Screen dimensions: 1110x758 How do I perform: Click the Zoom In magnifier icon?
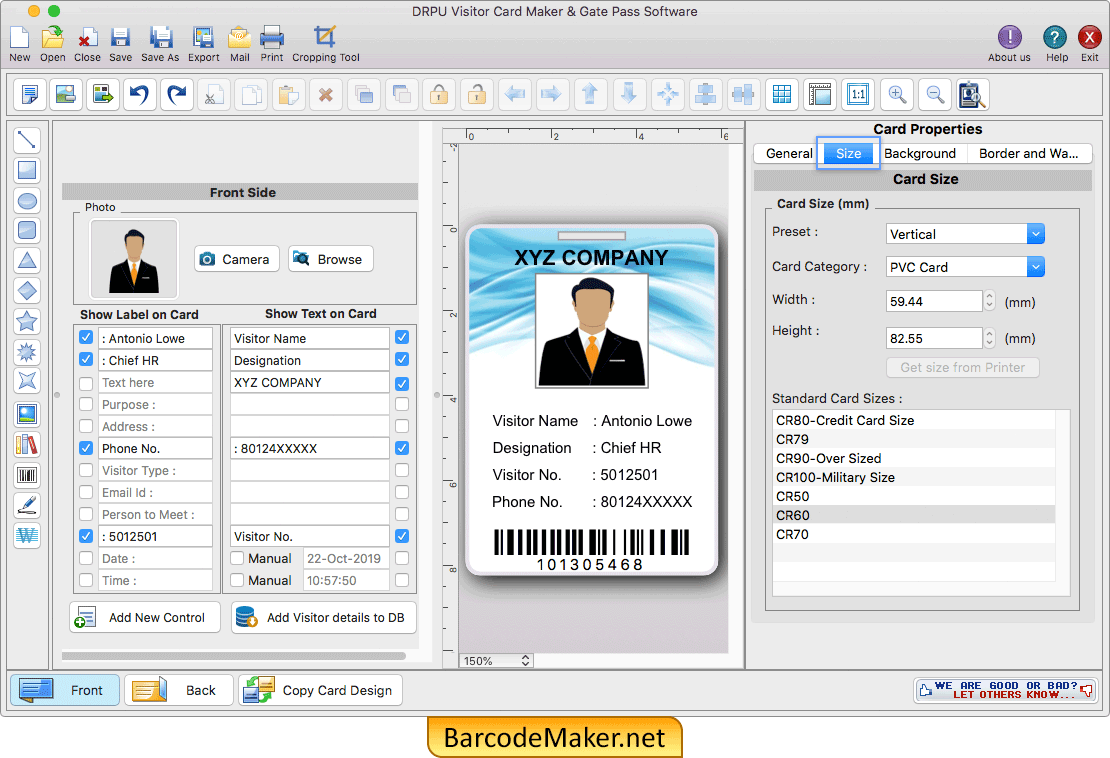pyautogui.click(x=897, y=94)
